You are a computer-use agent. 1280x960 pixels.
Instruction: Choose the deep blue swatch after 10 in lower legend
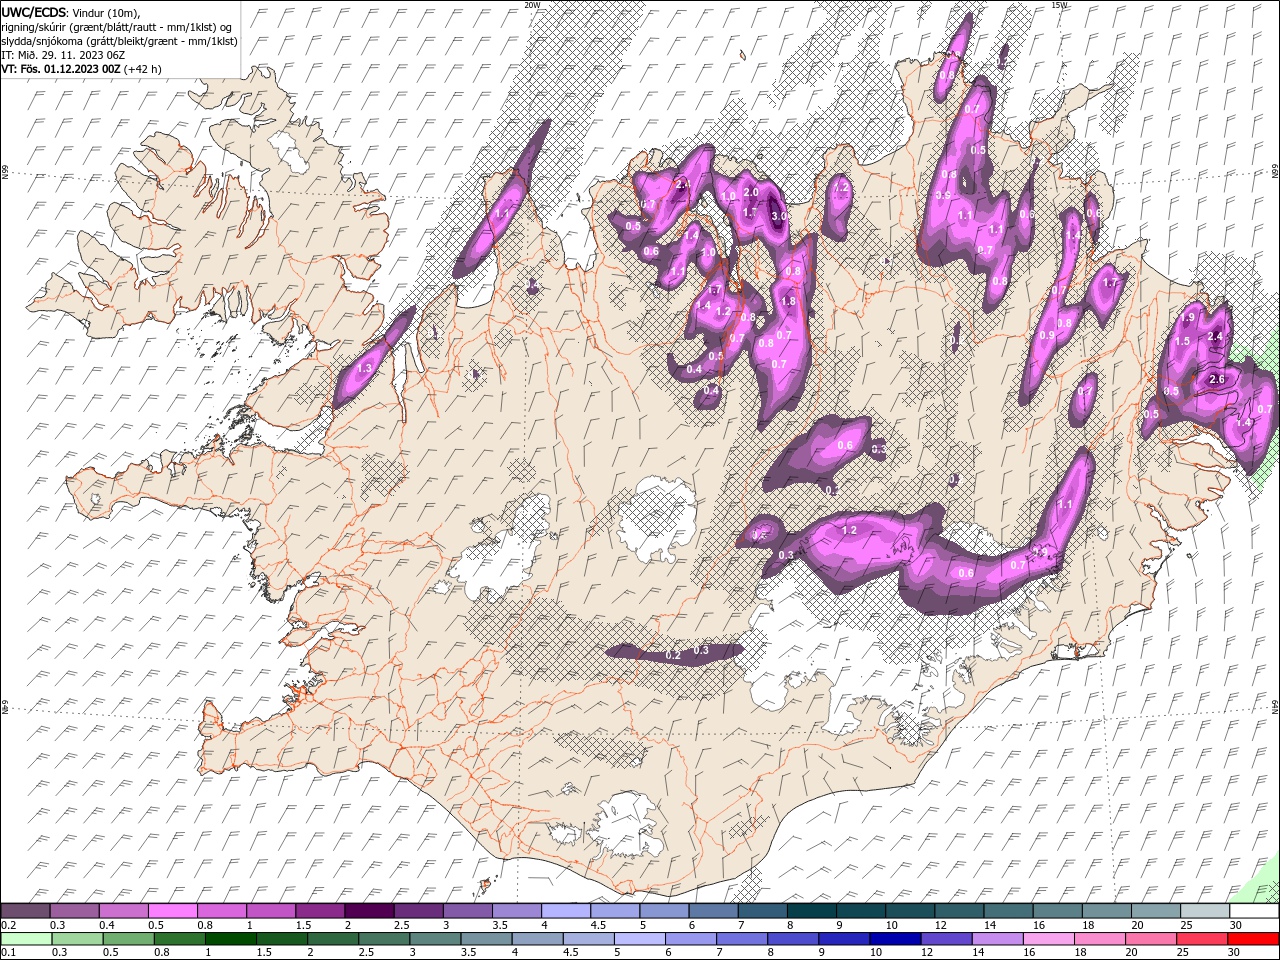[894, 939]
